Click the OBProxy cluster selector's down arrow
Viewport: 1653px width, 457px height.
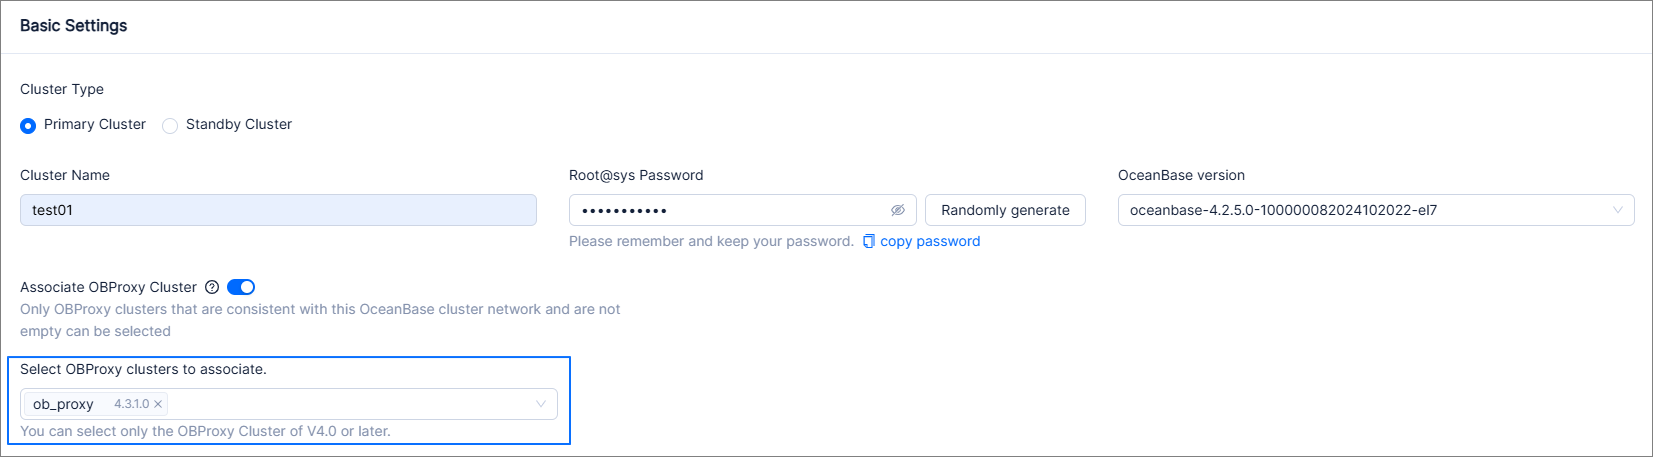[x=540, y=404]
